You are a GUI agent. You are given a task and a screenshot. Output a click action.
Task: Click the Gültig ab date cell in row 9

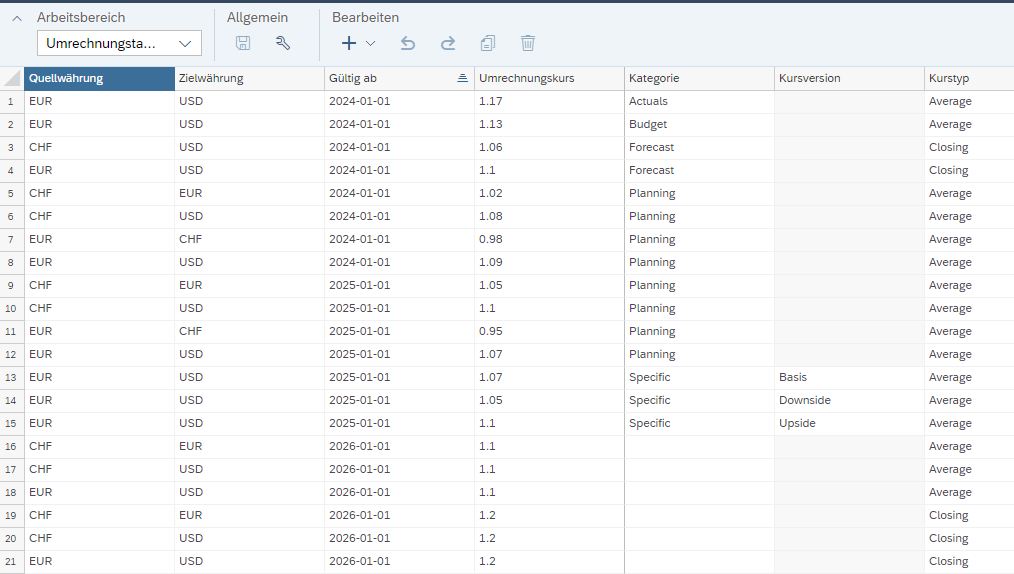pyautogui.click(x=399, y=286)
